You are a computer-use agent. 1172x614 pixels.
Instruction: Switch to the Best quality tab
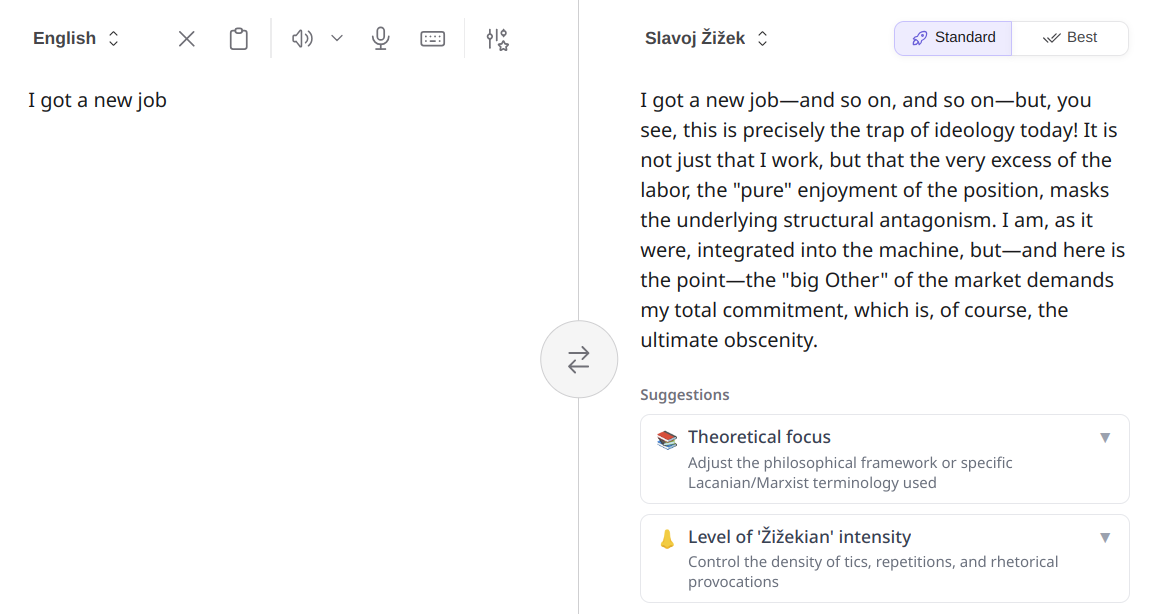[x=1070, y=37]
